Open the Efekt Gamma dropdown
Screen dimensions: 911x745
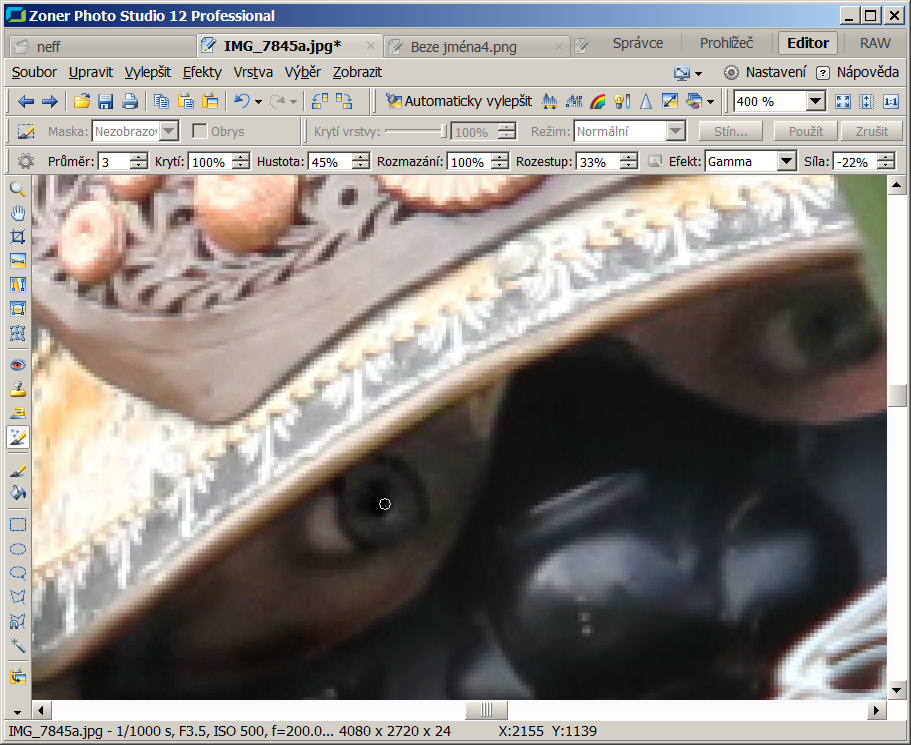[786, 162]
